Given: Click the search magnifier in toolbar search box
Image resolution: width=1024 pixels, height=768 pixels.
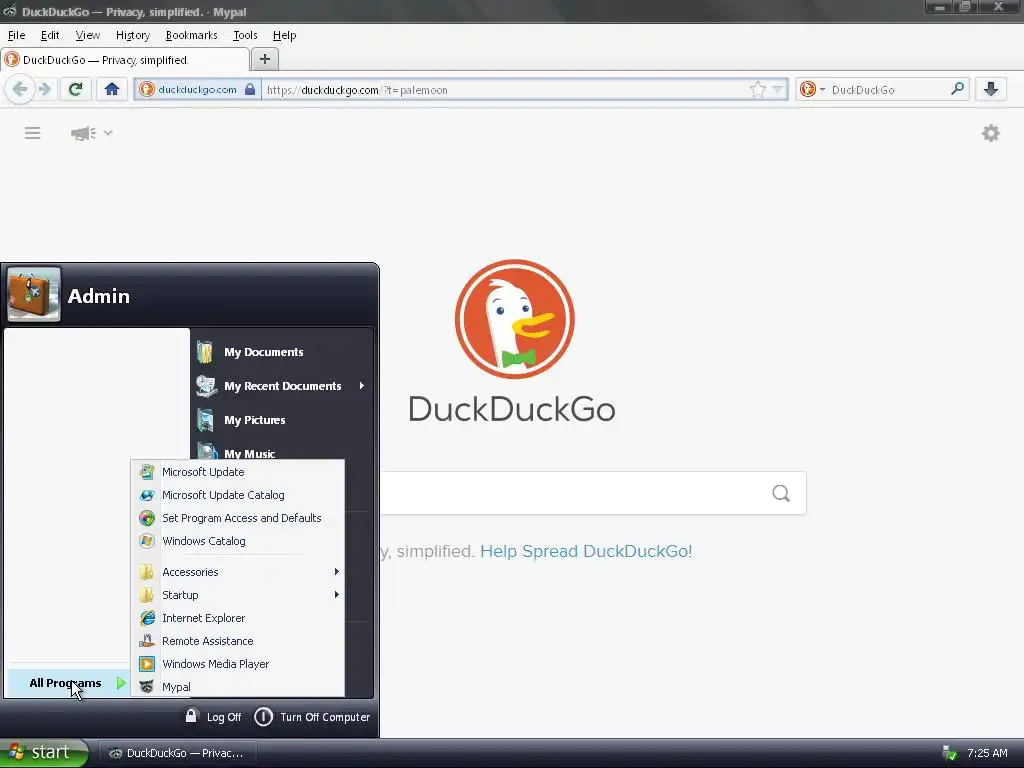Looking at the screenshot, I should (x=957, y=89).
